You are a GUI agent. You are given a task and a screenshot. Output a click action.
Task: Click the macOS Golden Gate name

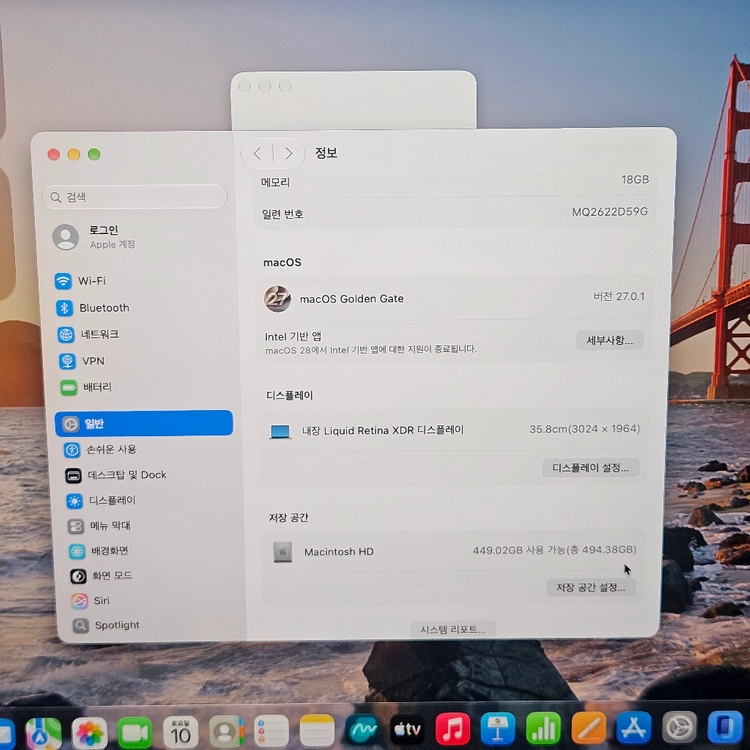tap(352, 299)
